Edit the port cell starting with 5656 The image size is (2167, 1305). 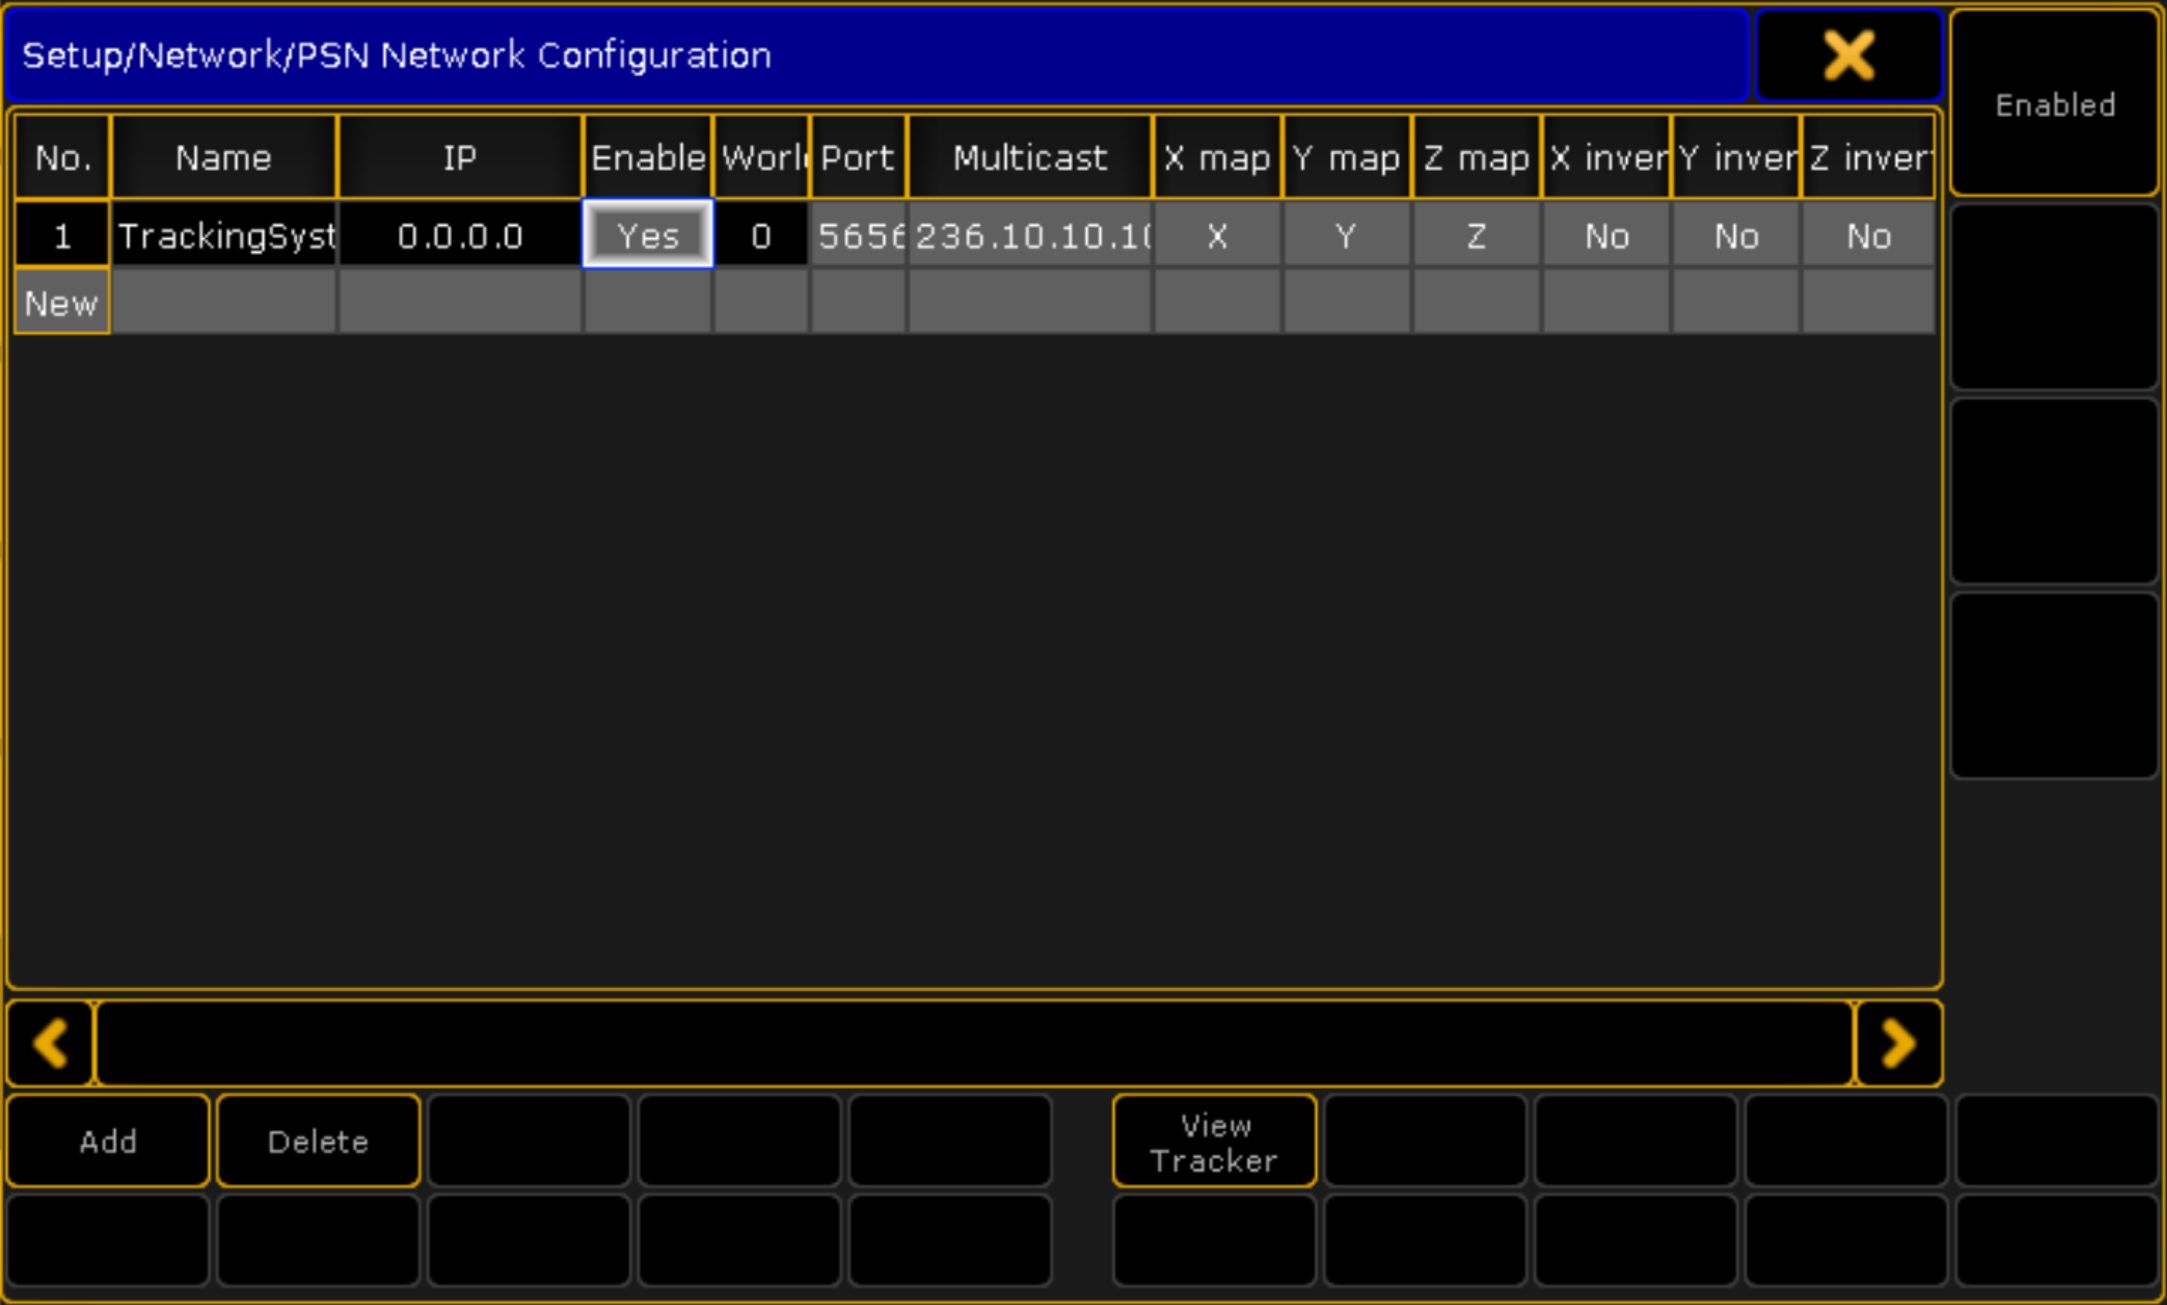coord(859,236)
